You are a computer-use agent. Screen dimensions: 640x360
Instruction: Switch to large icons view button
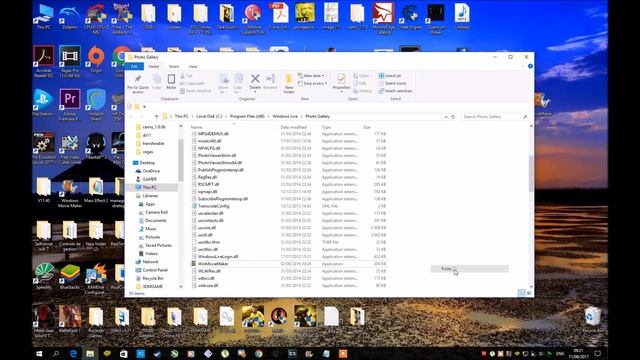click(x=529, y=293)
